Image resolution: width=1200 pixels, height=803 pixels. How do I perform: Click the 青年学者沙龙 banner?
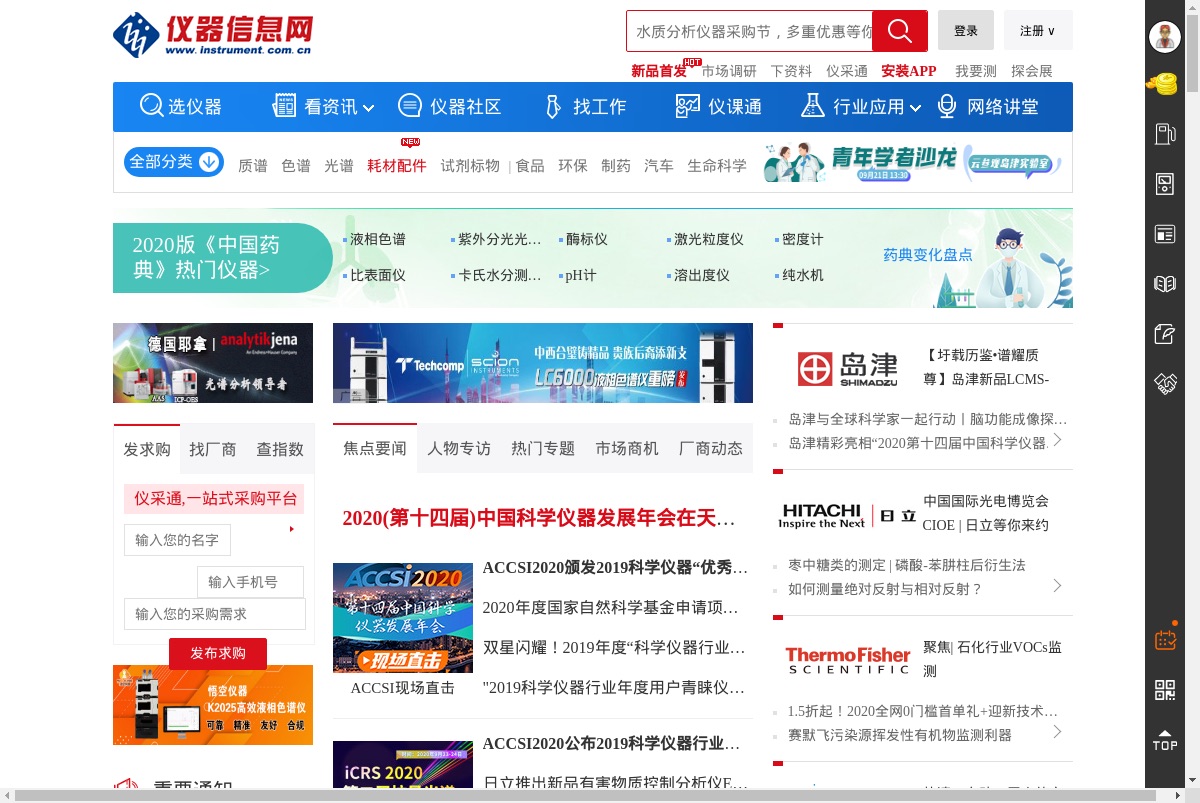(912, 162)
